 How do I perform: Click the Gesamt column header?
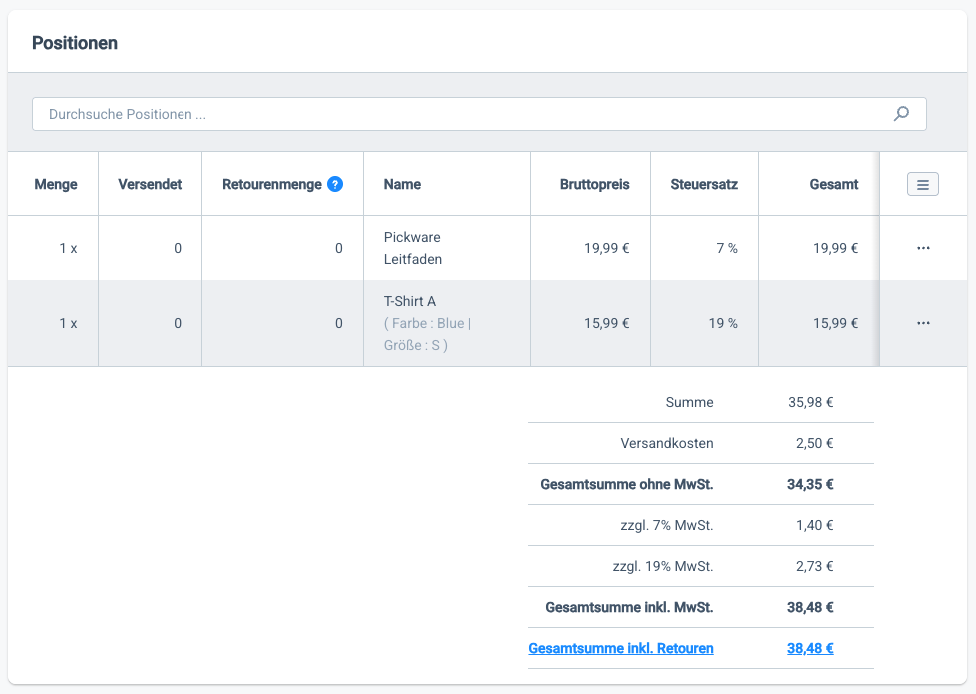pyautogui.click(x=833, y=184)
